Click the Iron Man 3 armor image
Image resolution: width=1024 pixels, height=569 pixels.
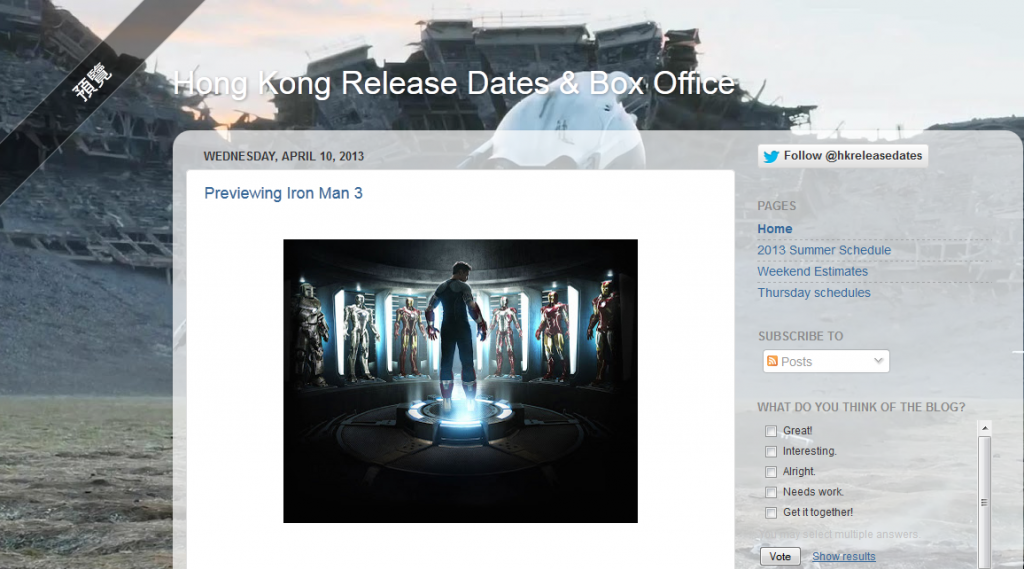pos(460,381)
